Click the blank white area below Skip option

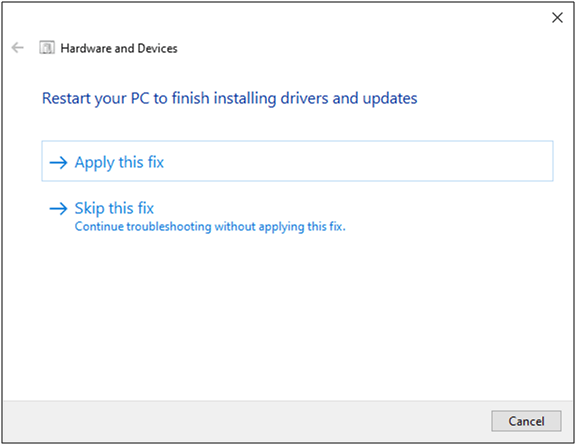(287, 317)
